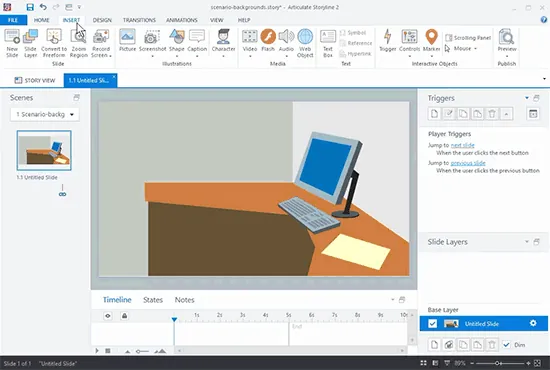The image size is (550, 370).
Task: Fit slide to window in status bar
Action: click(537, 363)
